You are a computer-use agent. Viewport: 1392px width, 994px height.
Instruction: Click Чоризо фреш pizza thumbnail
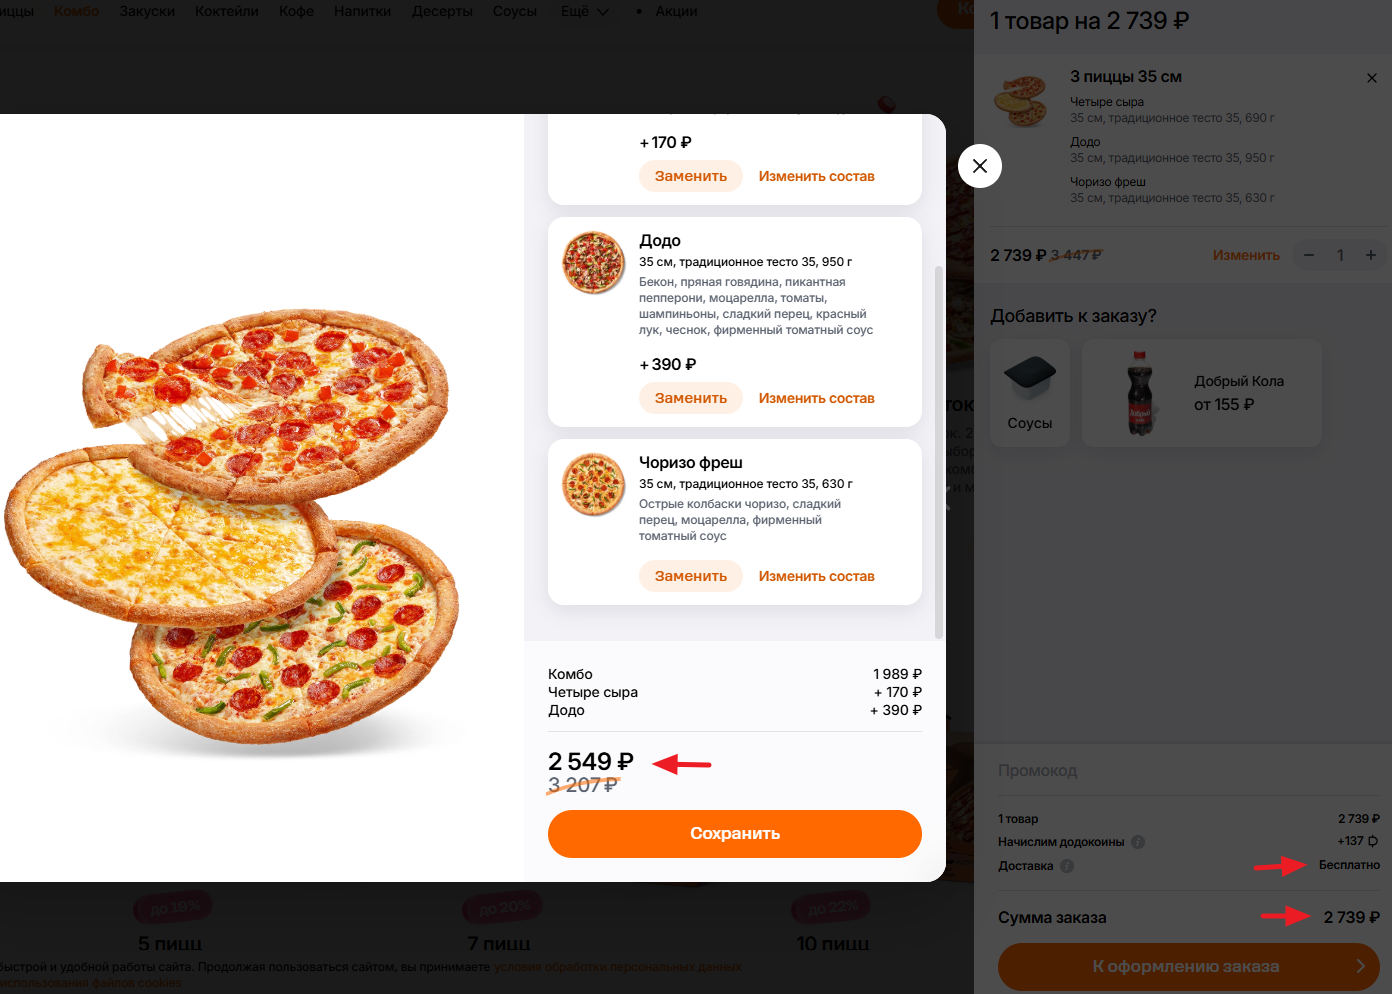pyautogui.click(x=593, y=485)
